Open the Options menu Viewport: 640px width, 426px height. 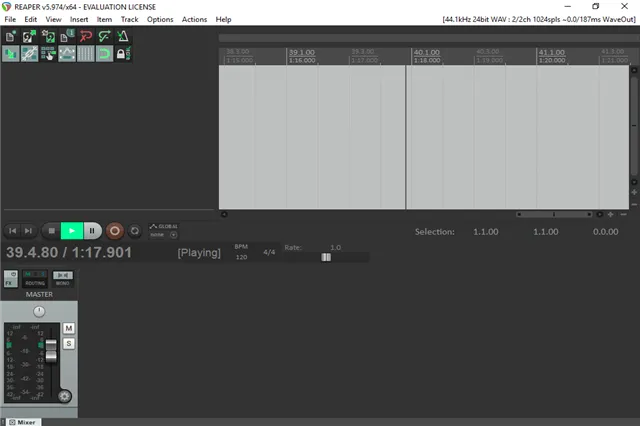click(x=160, y=19)
